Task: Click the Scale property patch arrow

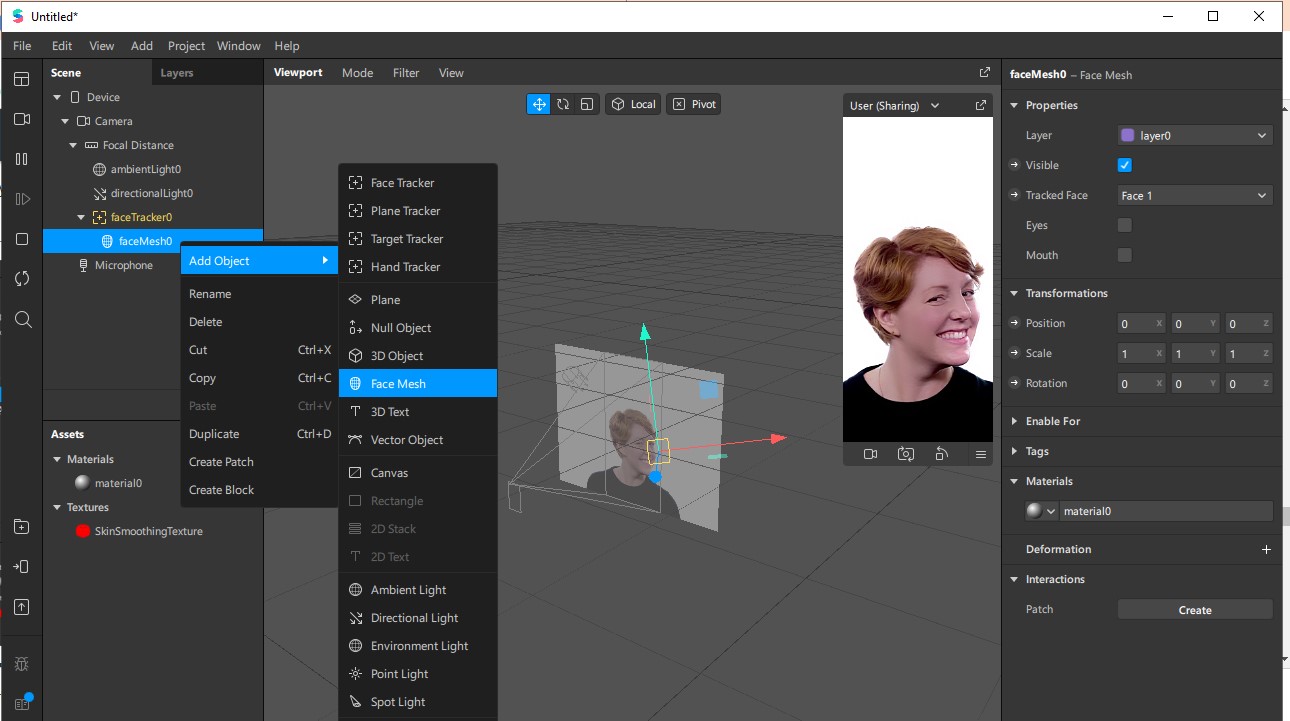Action: pos(1015,353)
